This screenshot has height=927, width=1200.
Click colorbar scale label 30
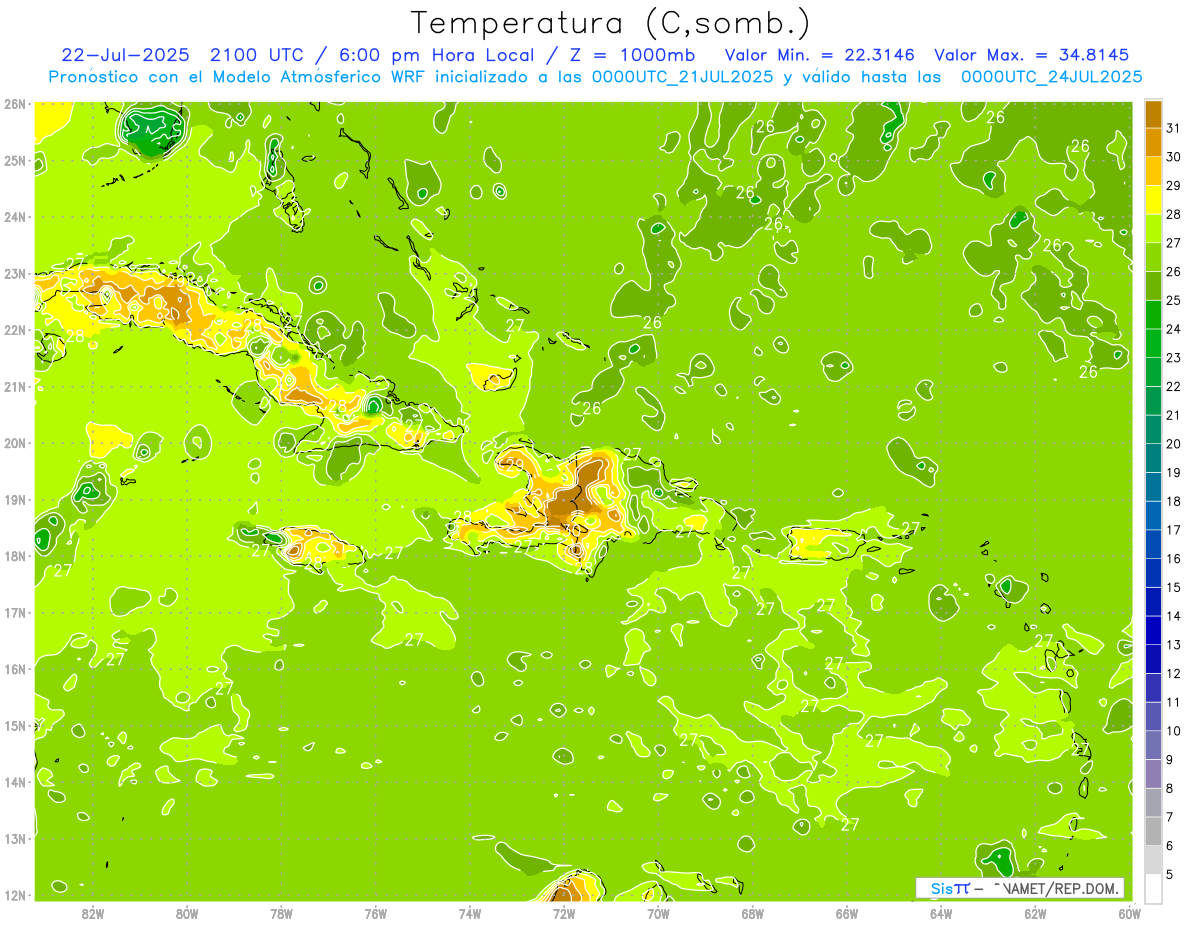click(x=1174, y=157)
